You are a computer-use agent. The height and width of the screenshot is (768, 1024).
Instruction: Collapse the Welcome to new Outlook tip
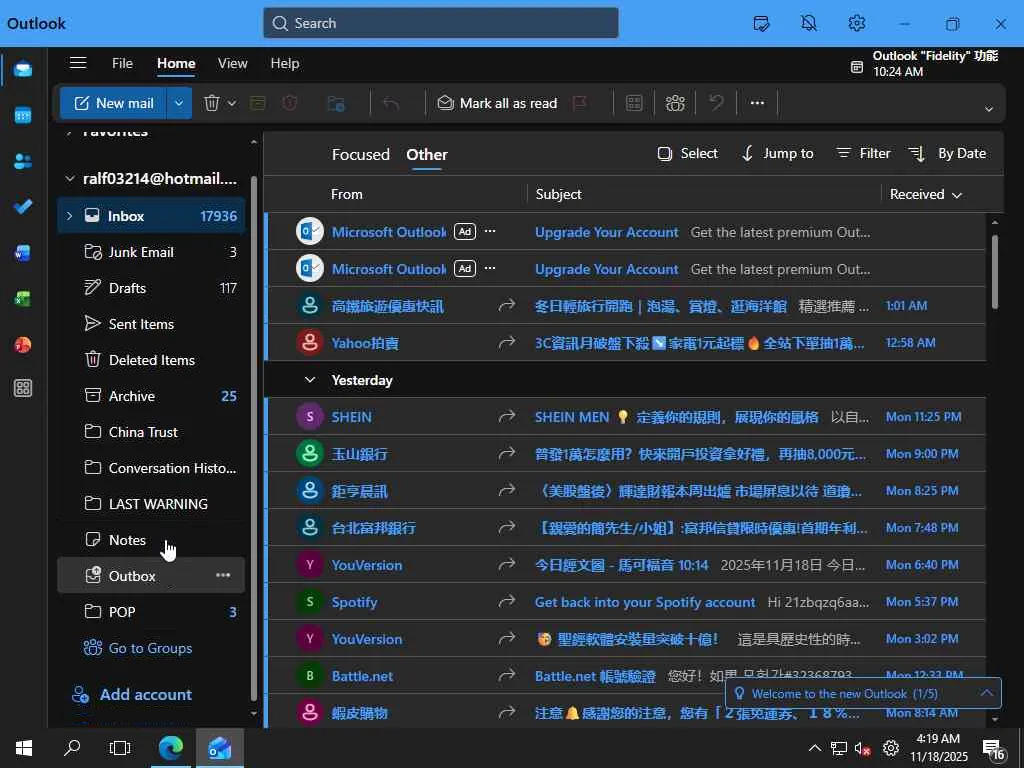click(x=987, y=693)
